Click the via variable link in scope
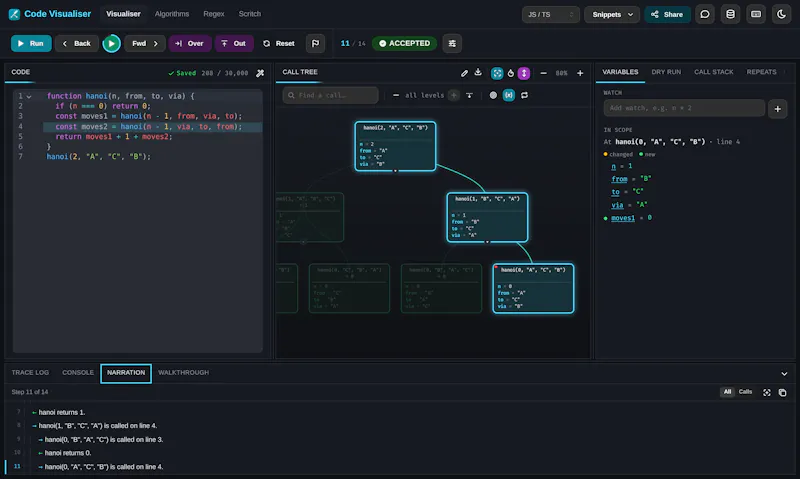This screenshot has width=800, height=479. tap(617, 205)
